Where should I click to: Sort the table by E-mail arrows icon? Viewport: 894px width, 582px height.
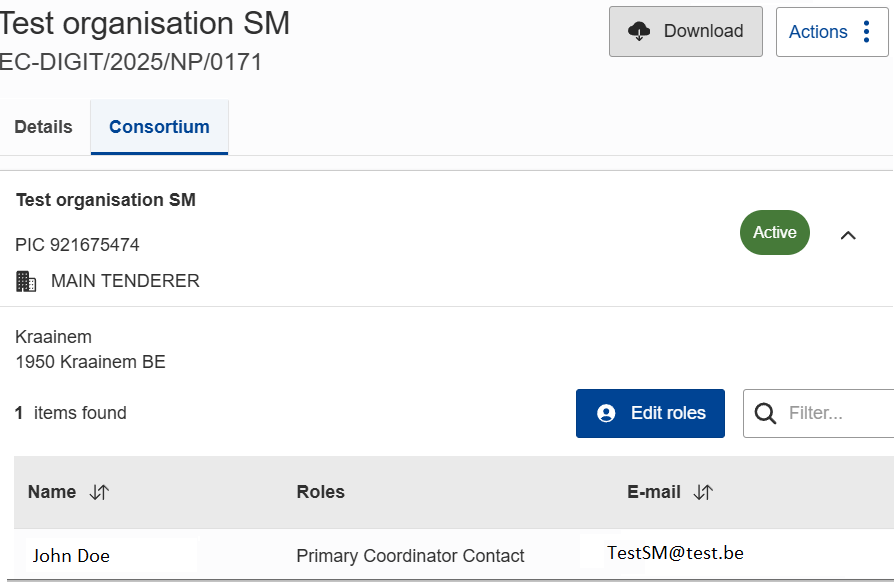tap(703, 492)
